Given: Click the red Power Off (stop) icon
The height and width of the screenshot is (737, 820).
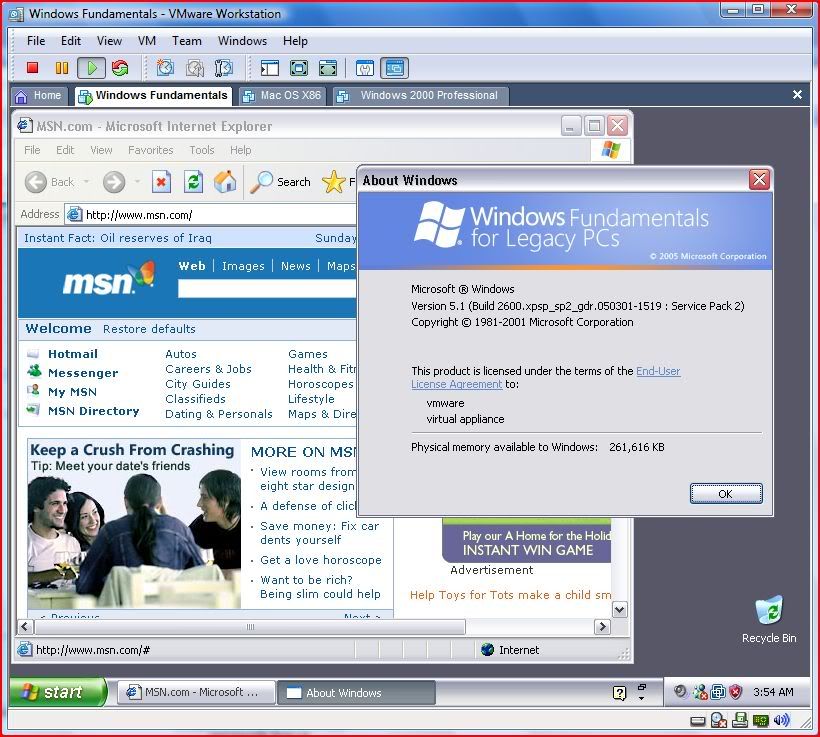Looking at the screenshot, I should pos(32,68).
